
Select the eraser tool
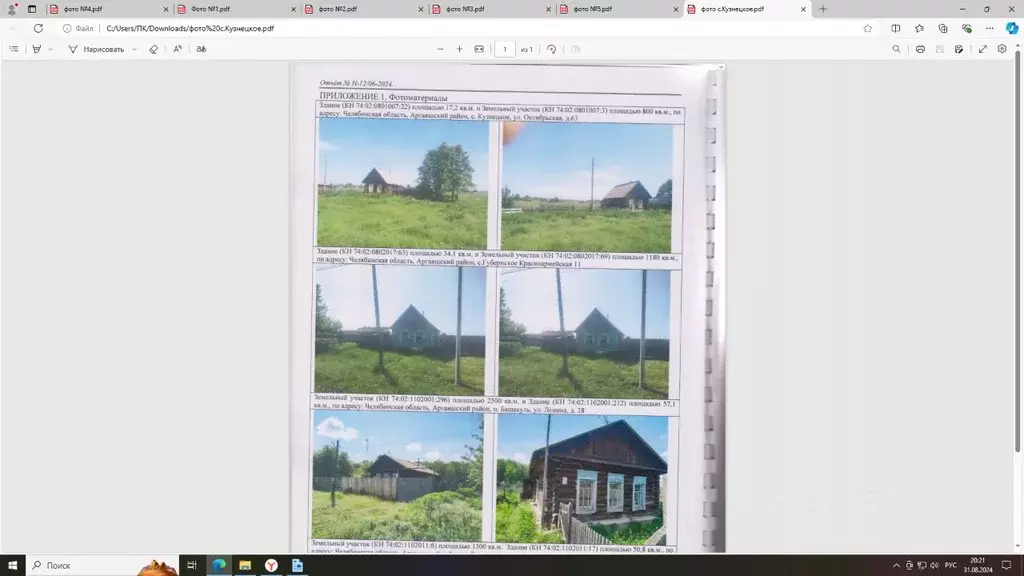click(153, 49)
